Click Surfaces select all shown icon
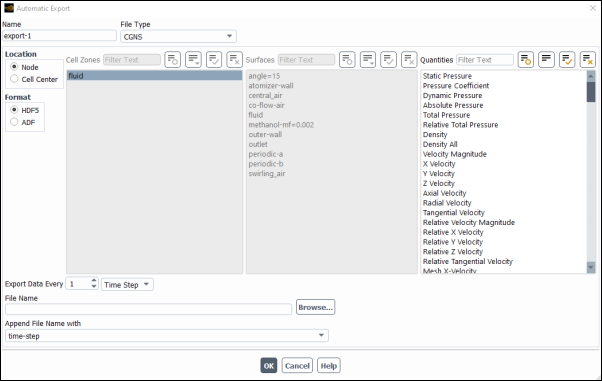This screenshot has height=381, width=602. [x=389, y=60]
